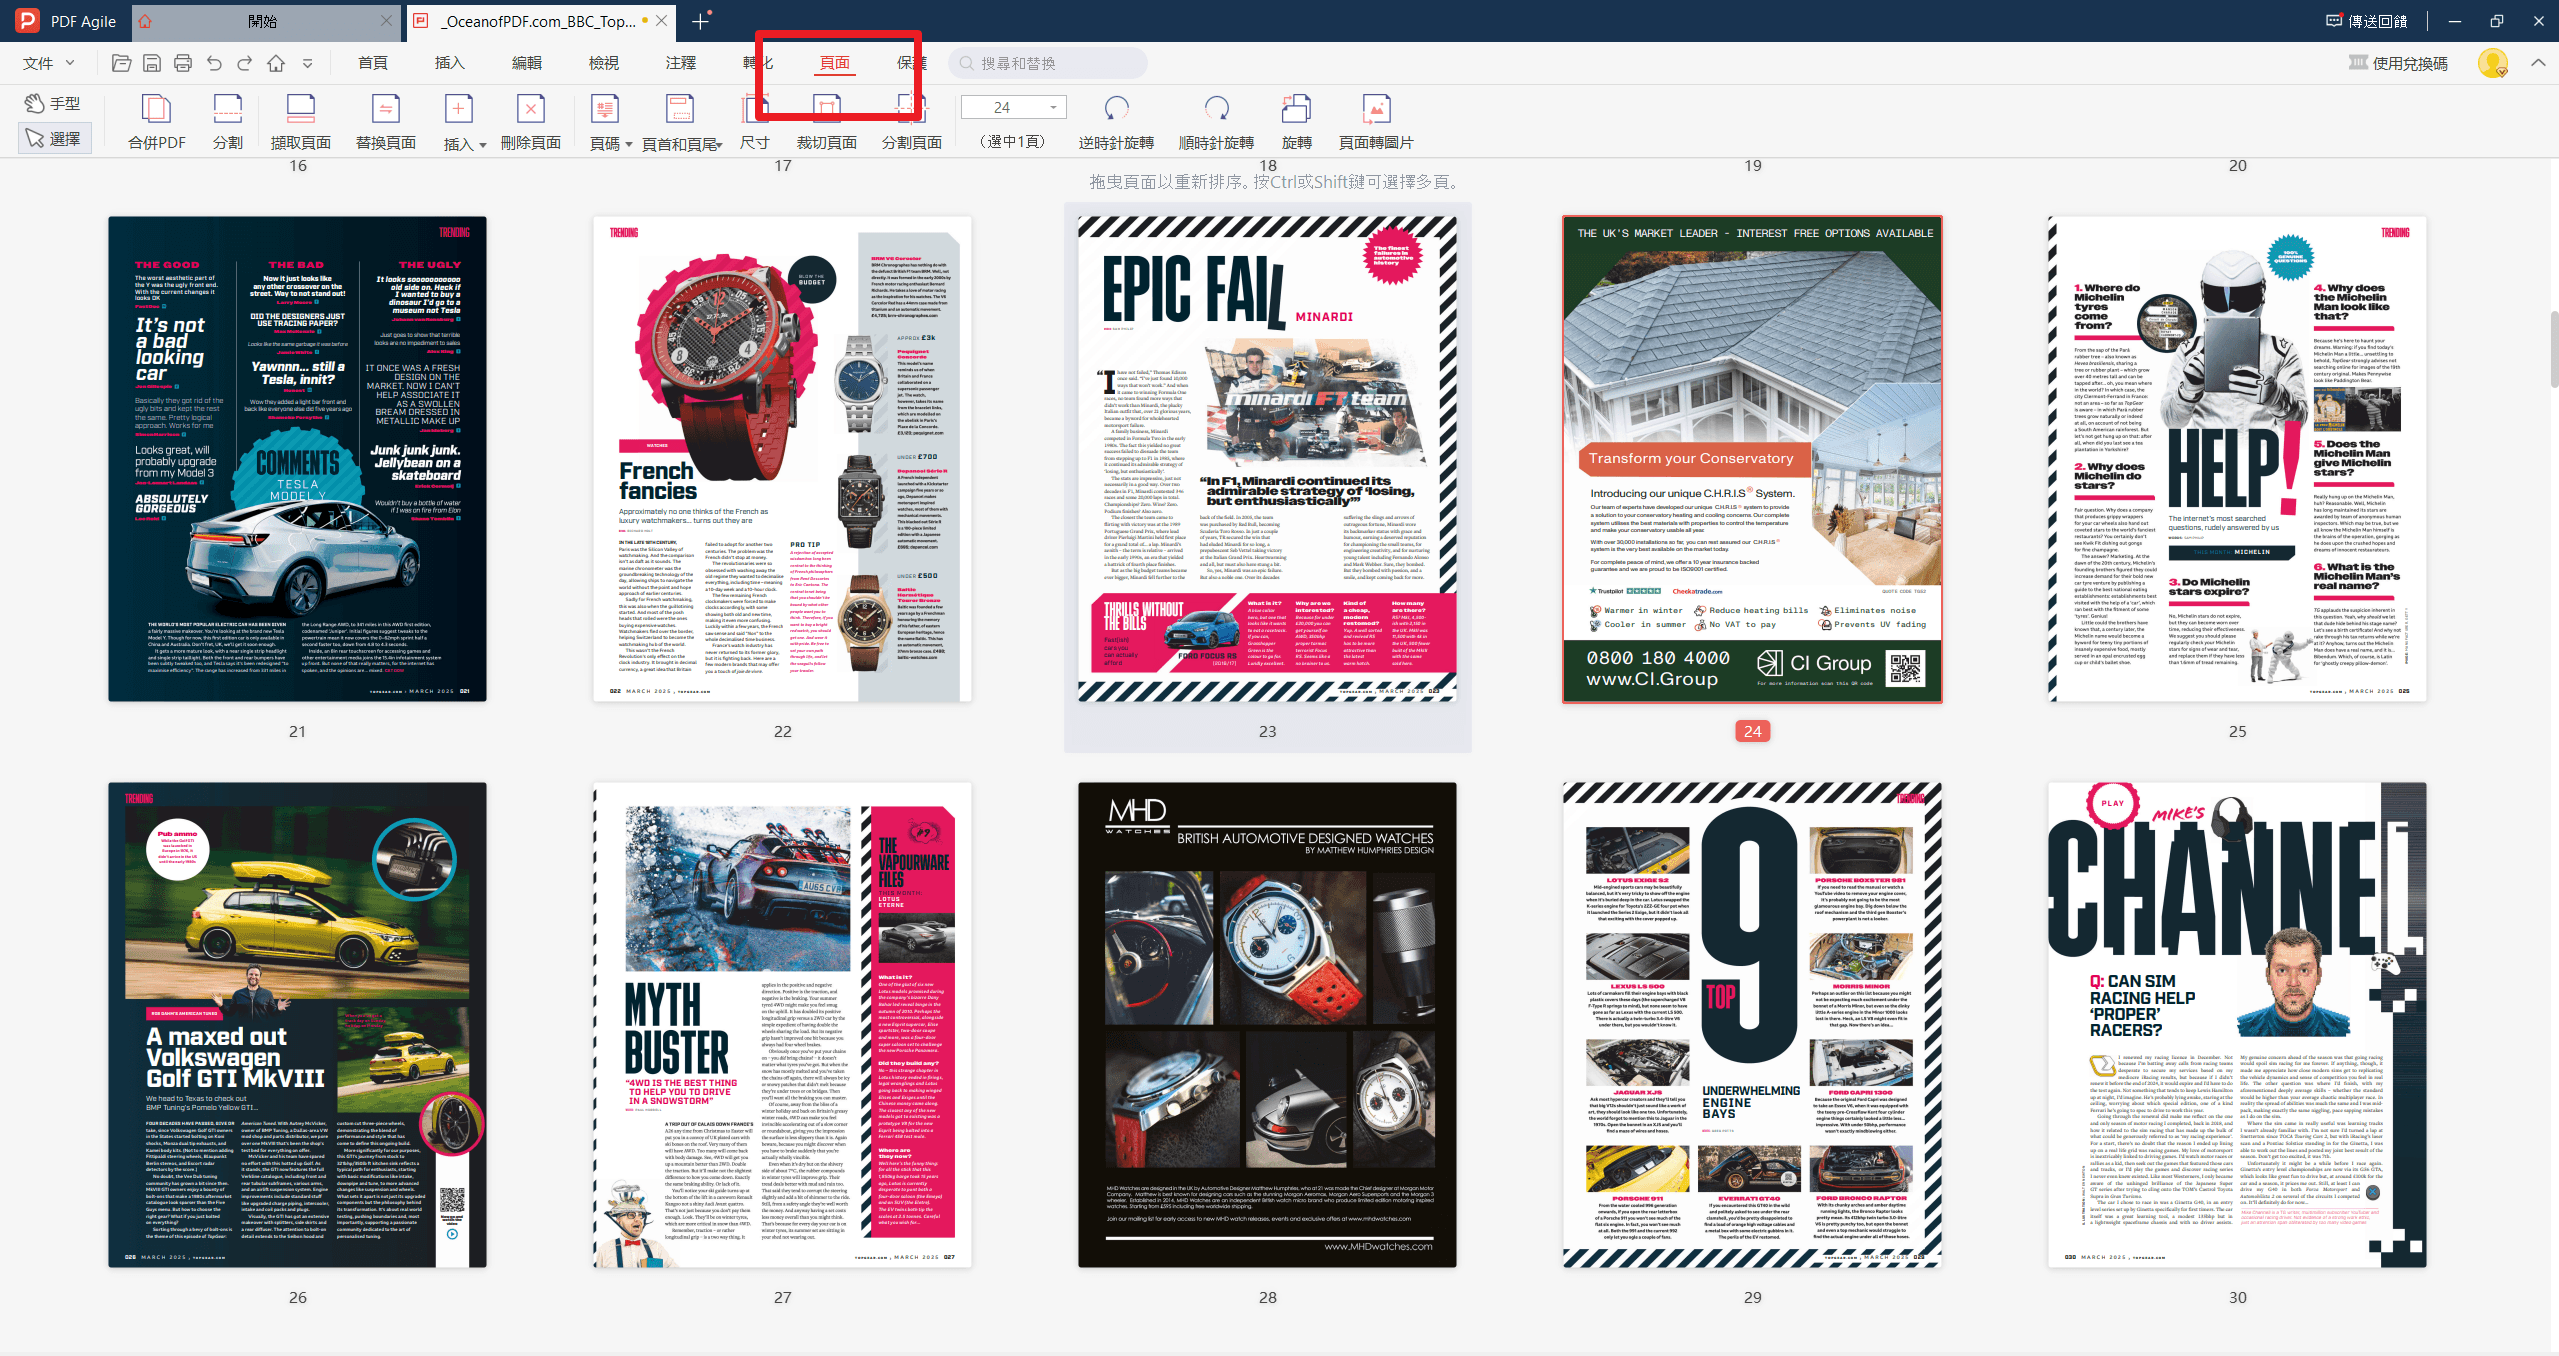This screenshot has width=2559, height=1356.
Task: Switch to the 插入 ribbon tab
Action: coord(450,63)
